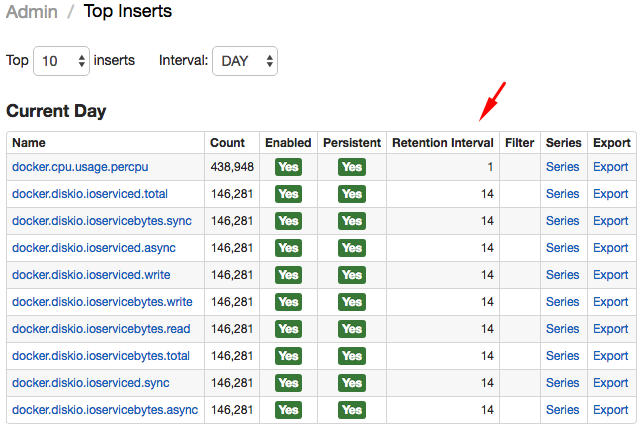Export the docker.diskio.ioservicebytes.total metric
642x429 pixels.
611,356
